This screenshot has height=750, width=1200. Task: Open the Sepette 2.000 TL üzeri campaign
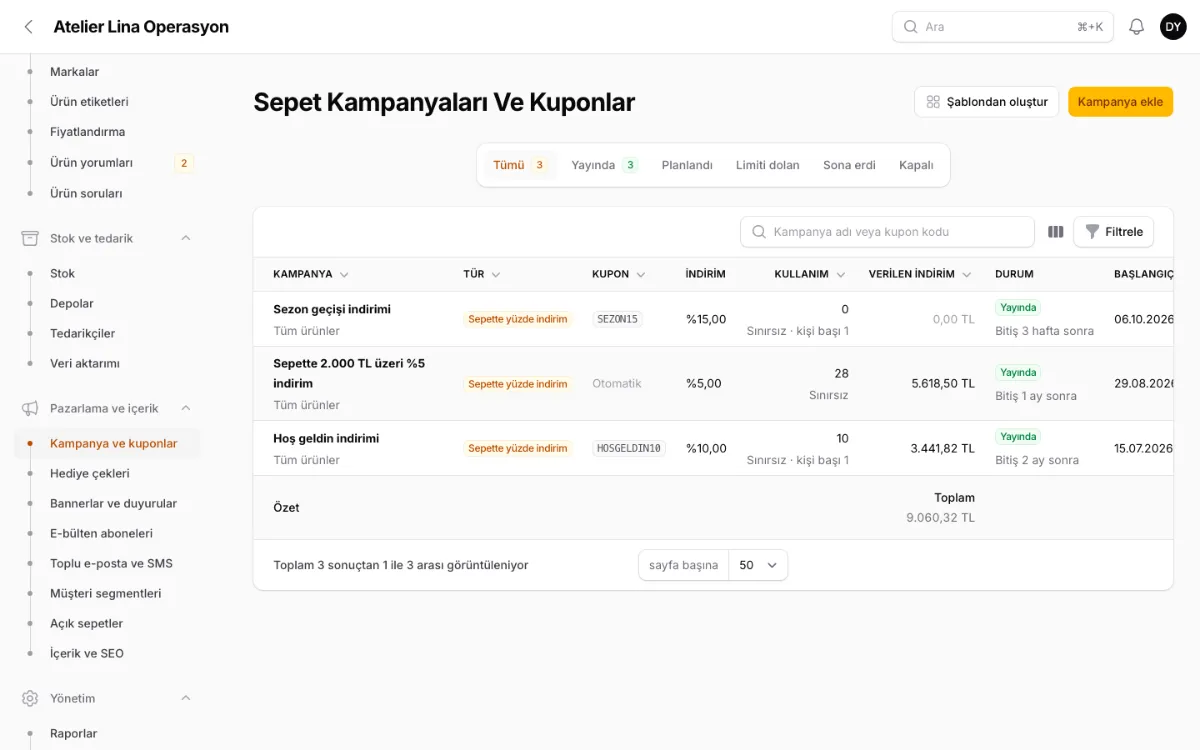[349, 373]
